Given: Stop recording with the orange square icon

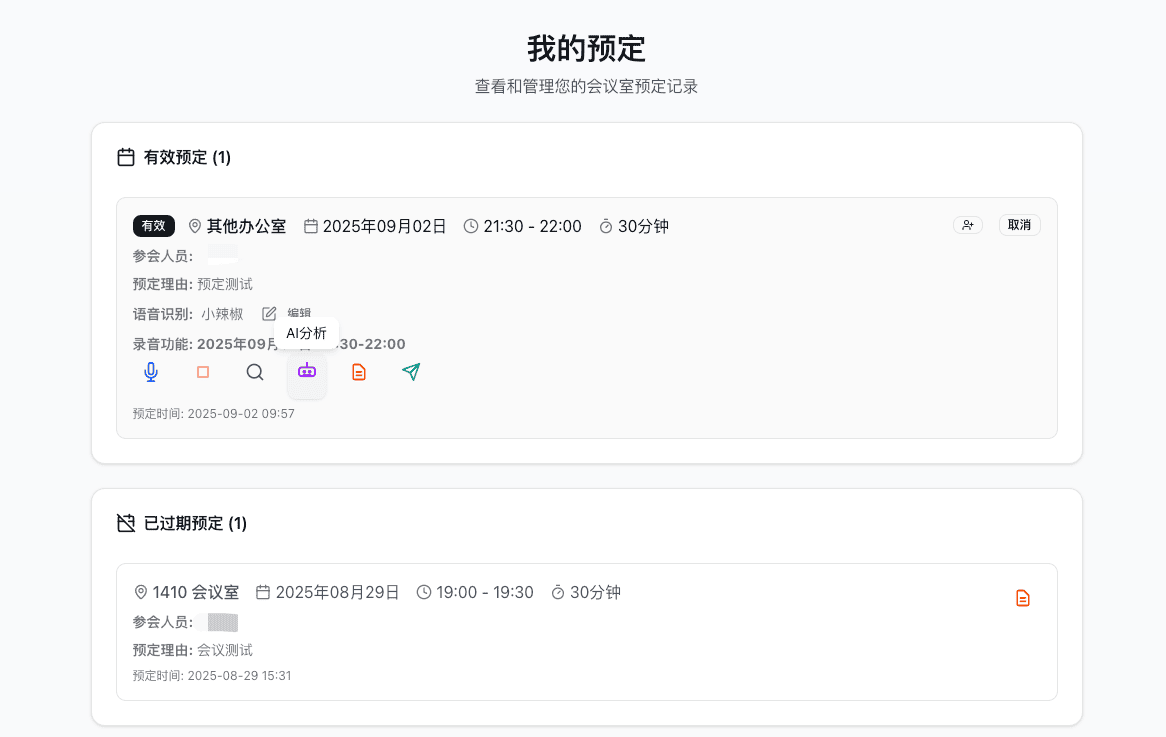Looking at the screenshot, I should [x=203, y=372].
